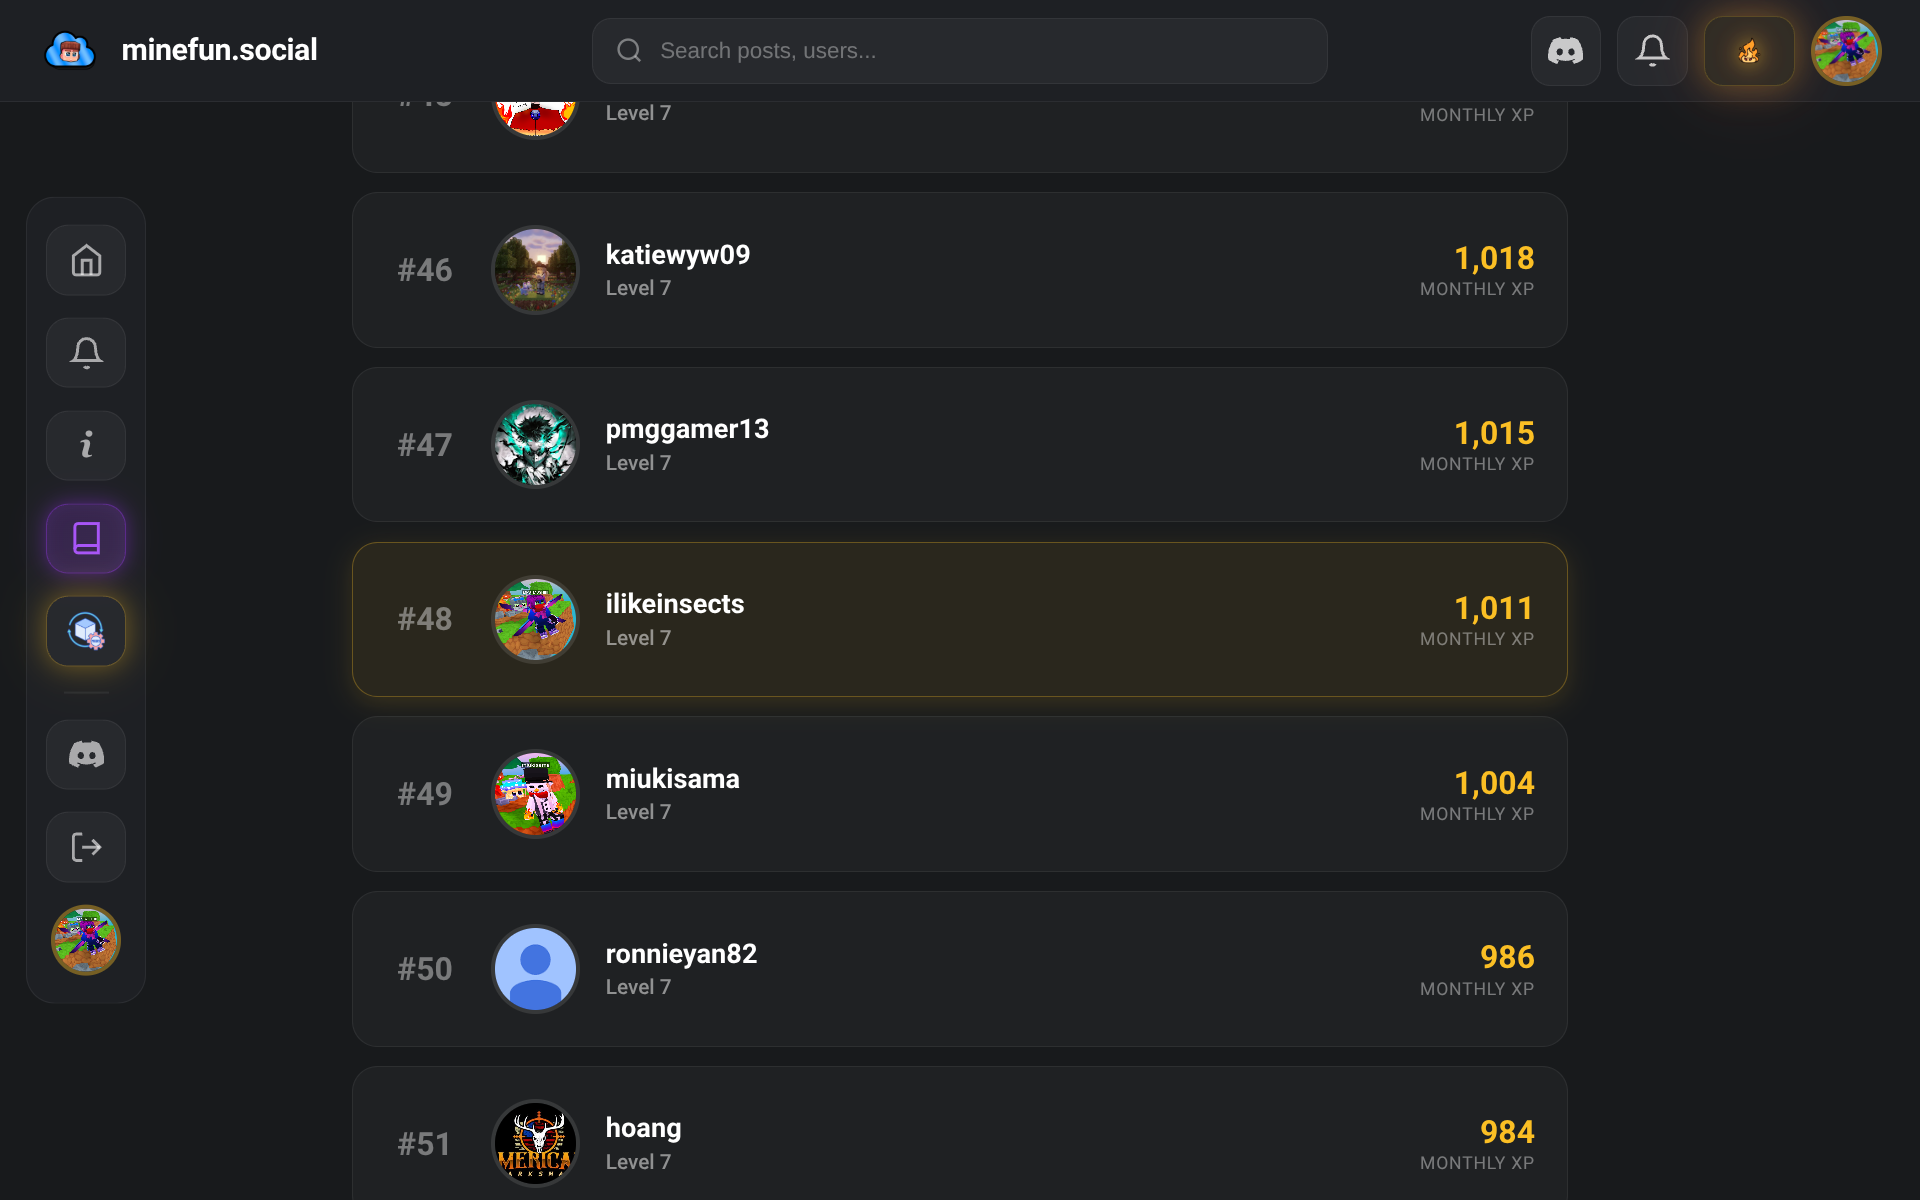The image size is (1920, 1200).
Task: Select the highlighted ilikeinsects row
Action: coord(959,619)
